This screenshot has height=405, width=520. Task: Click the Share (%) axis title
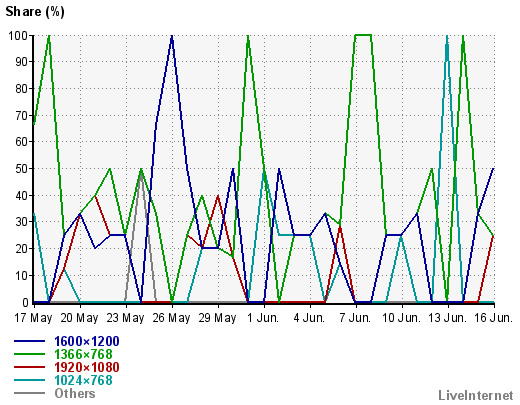click(x=35, y=12)
